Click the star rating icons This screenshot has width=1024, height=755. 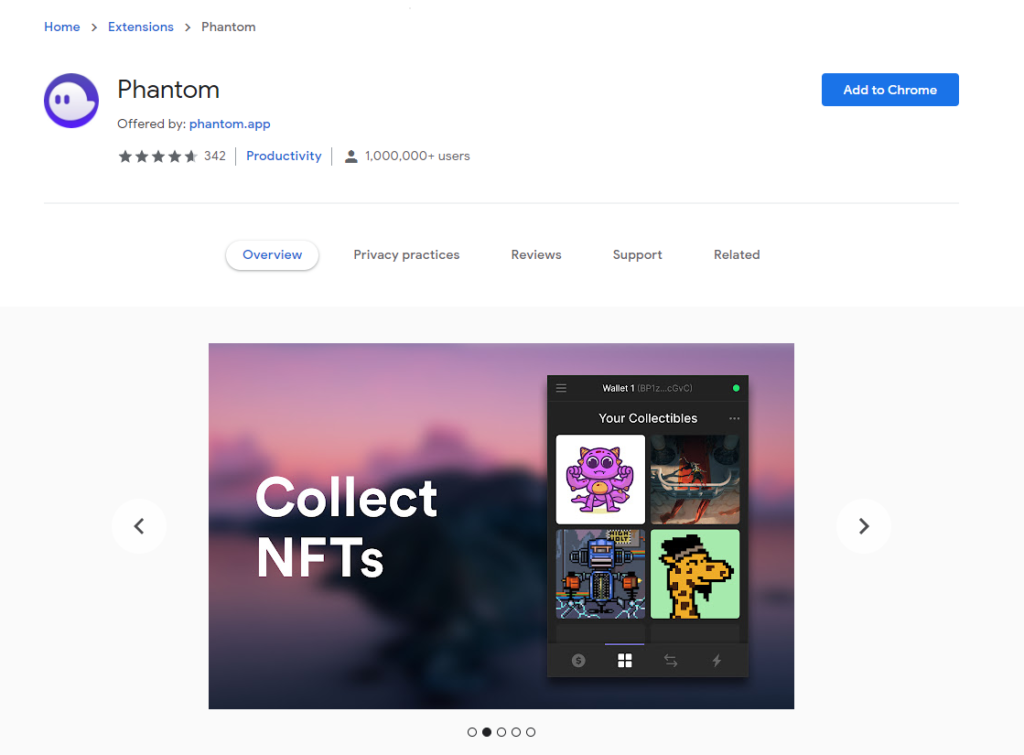(x=157, y=156)
